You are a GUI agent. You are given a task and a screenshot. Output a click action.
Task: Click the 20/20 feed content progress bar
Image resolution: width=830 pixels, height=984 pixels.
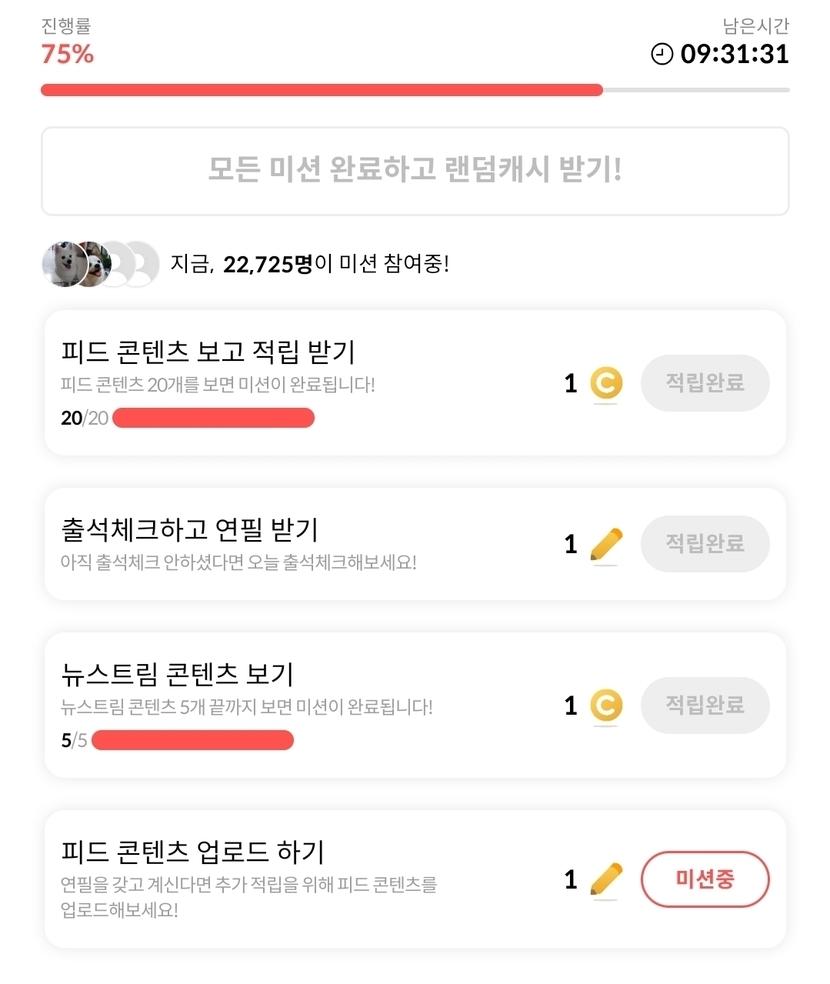point(214,418)
